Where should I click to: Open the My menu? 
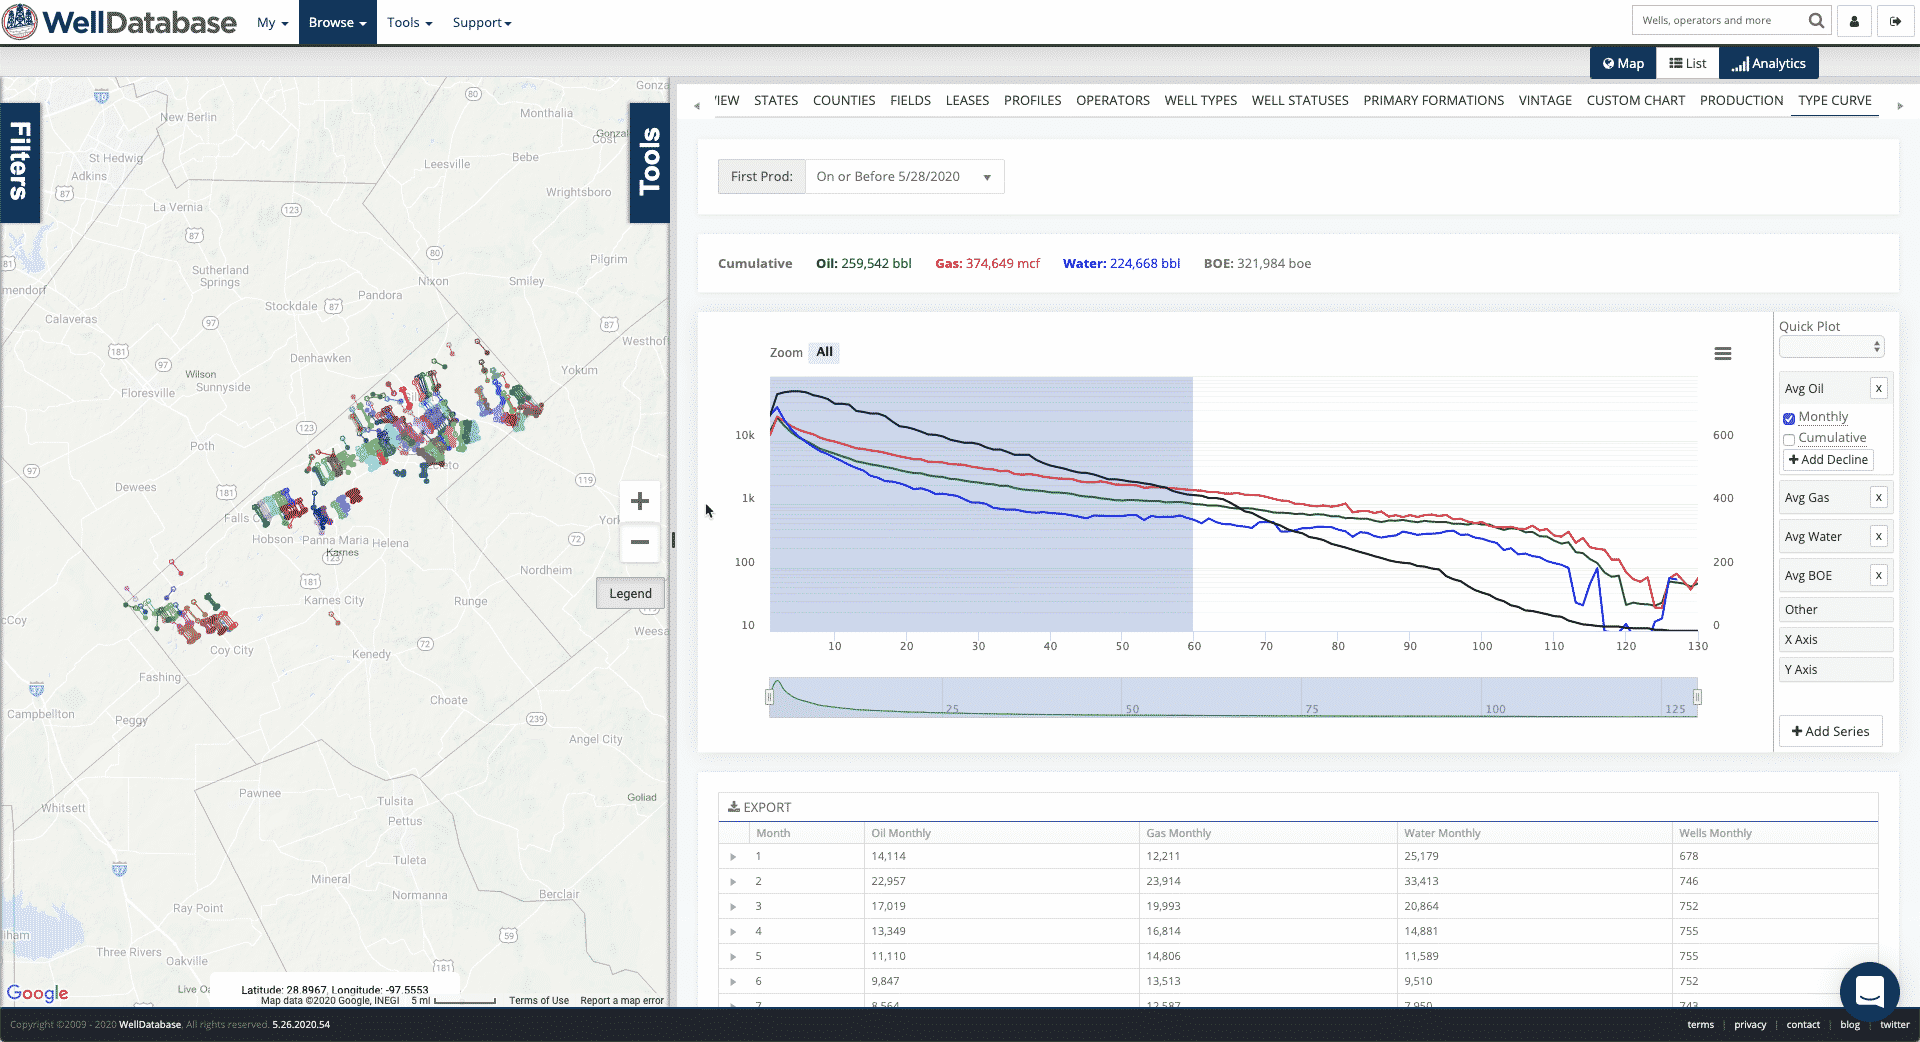point(272,22)
